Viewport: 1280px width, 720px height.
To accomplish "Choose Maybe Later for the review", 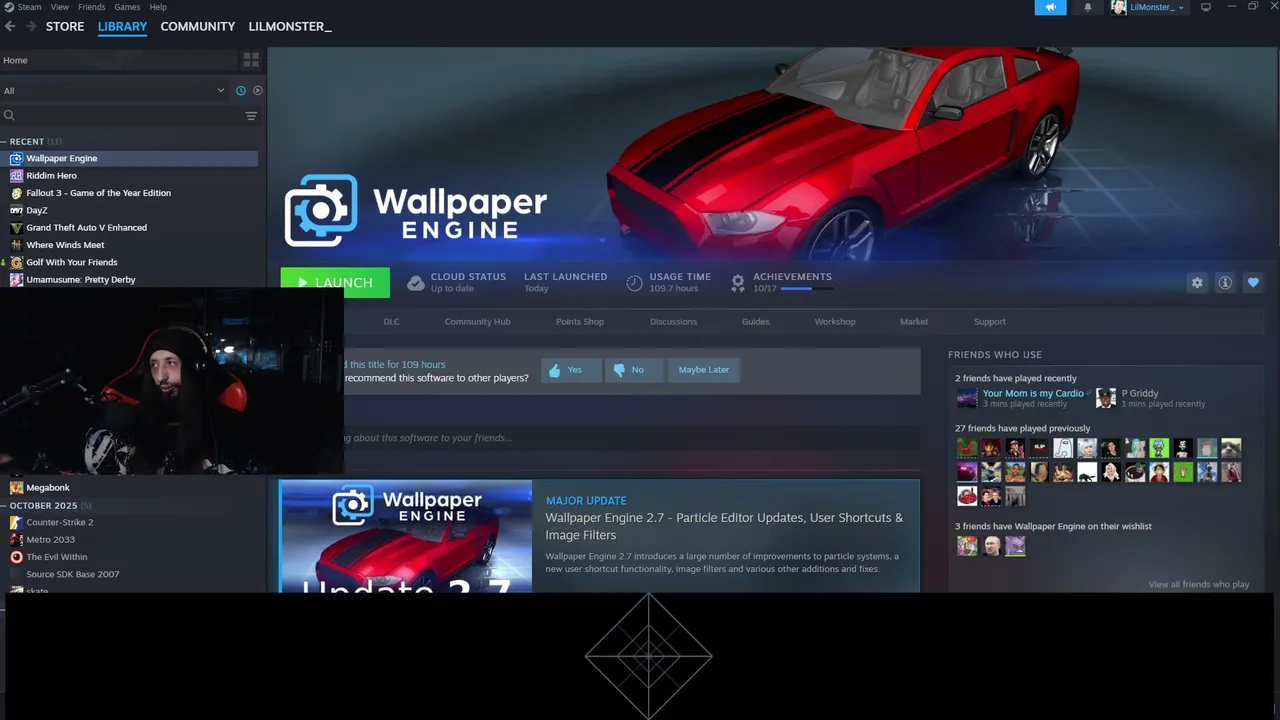I will pyautogui.click(x=704, y=370).
